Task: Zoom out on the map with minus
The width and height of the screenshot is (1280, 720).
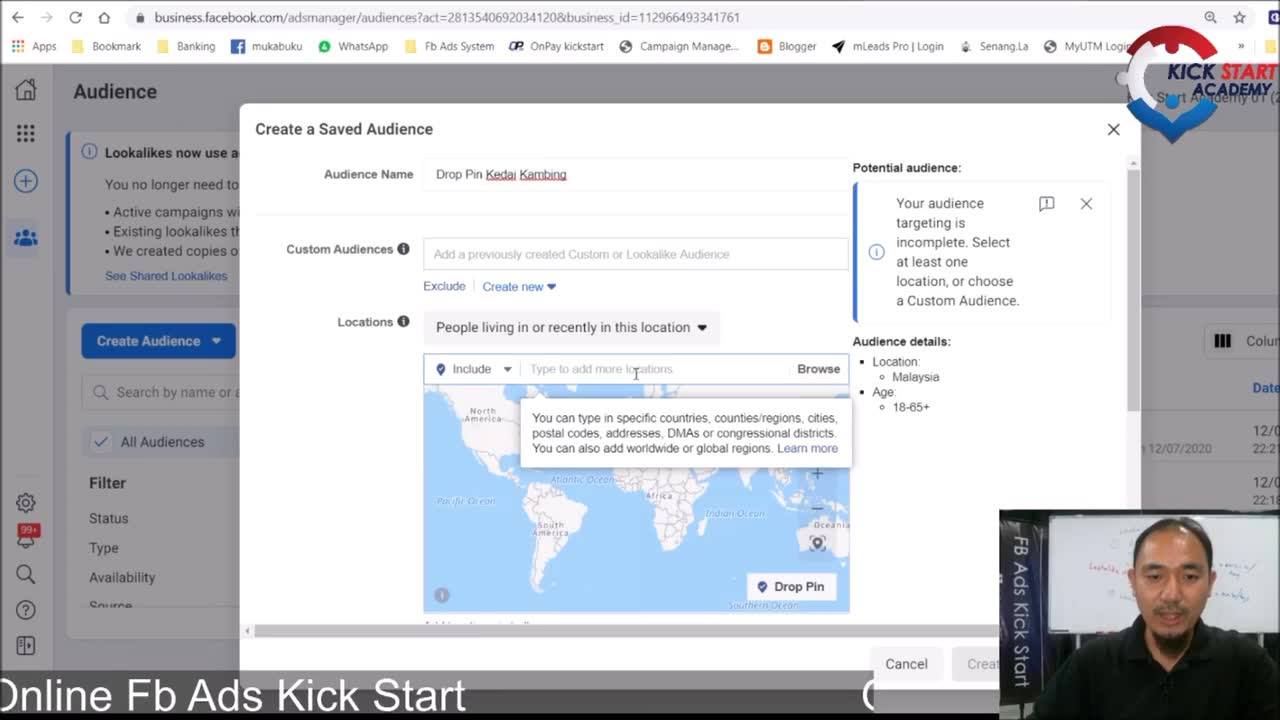Action: point(817,508)
